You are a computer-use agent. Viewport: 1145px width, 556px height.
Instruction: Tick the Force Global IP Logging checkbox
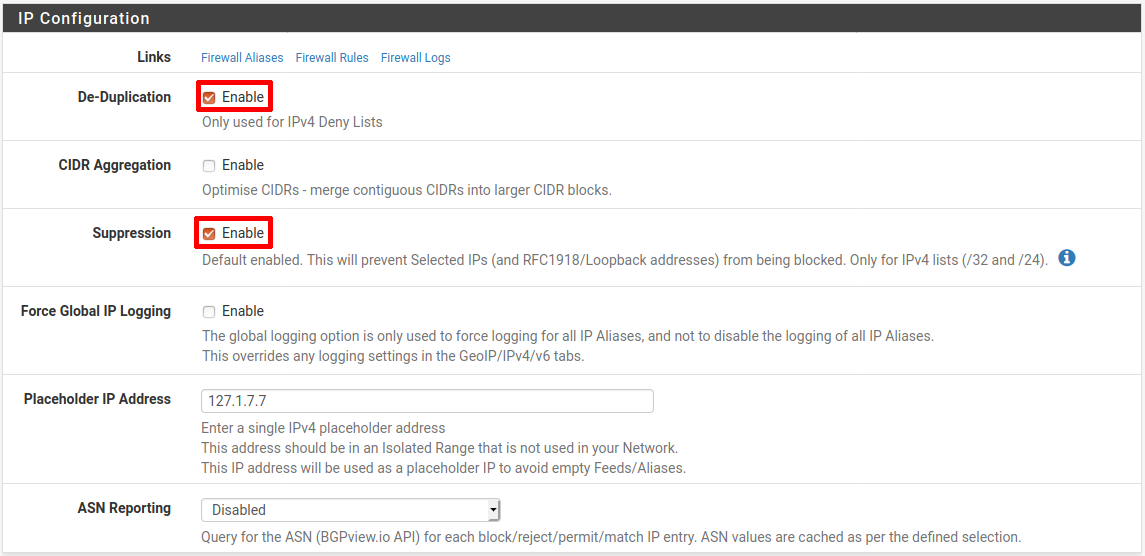coord(209,312)
